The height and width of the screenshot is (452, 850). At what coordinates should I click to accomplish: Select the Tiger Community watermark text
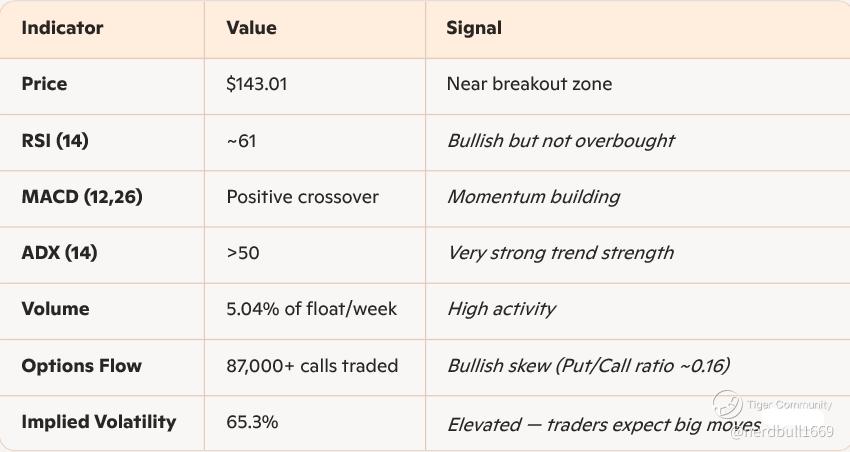tap(789, 404)
